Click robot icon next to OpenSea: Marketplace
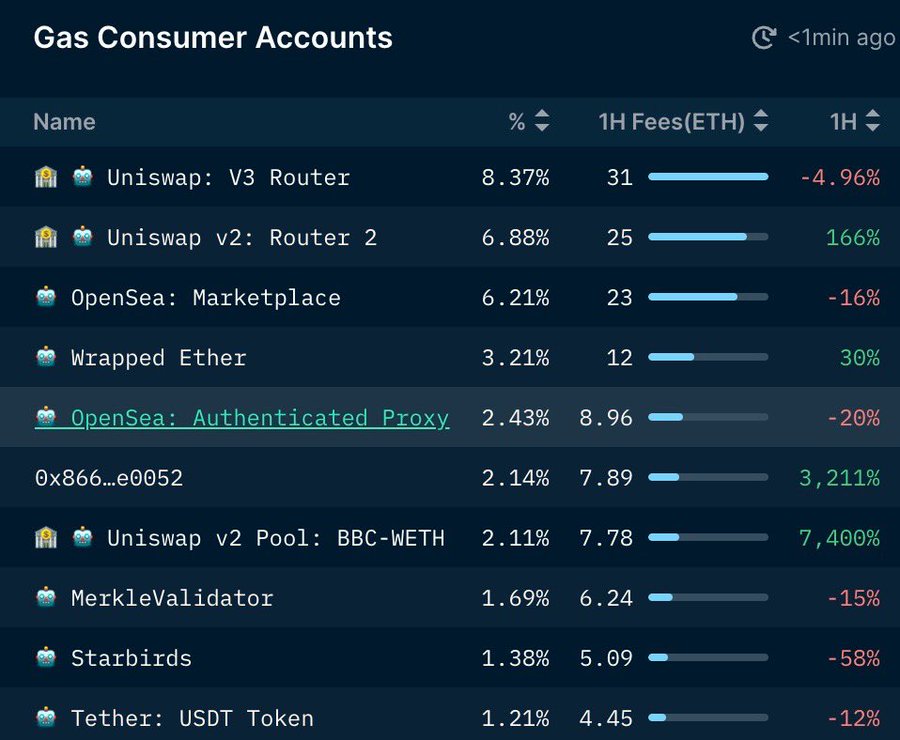900x740 pixels. (x=46, y=298)
